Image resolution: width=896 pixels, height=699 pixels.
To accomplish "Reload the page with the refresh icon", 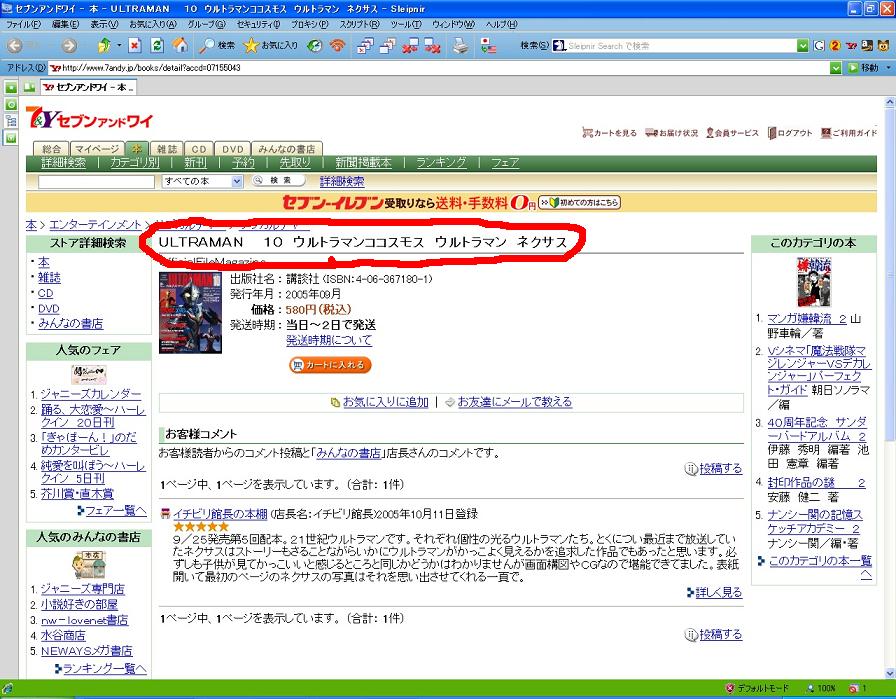I will pyautogui.click(x=157, y=46).
